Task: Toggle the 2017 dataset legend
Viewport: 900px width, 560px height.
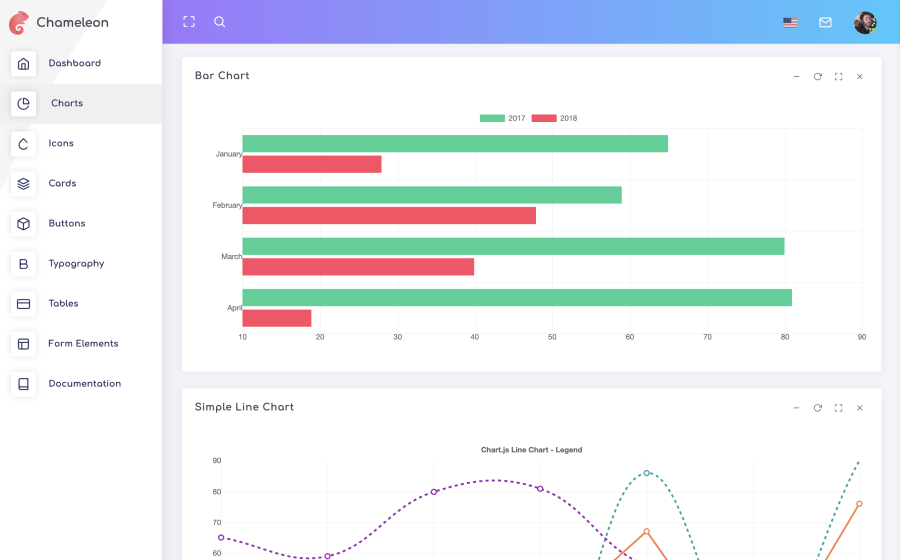Action: (502, 118)
